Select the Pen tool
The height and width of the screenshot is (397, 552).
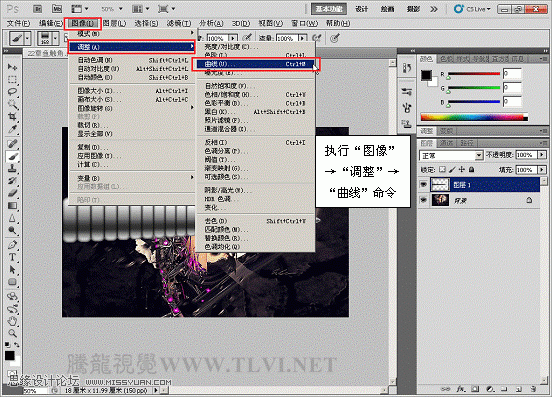click(12, 245)
